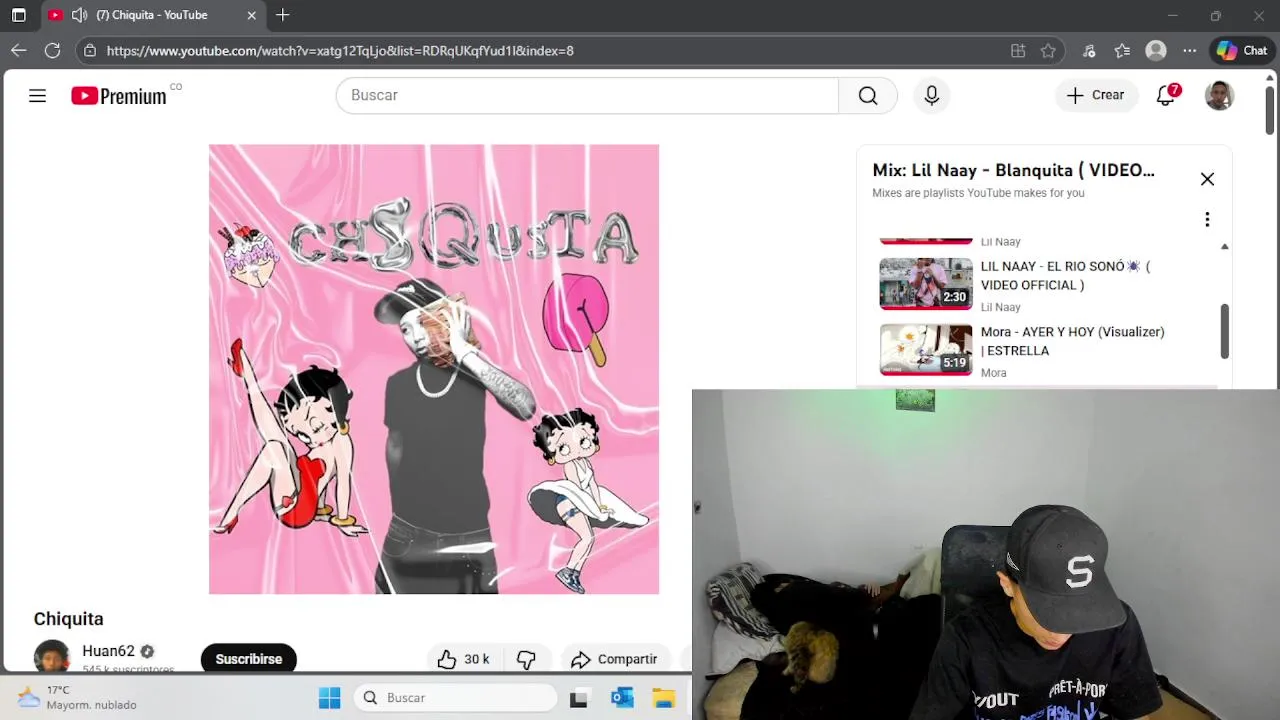Image resolution: width=1280 pixels, height=720 pixels.
Task: Select the Chiquita - YouTube tab
Action: point(153,15)
